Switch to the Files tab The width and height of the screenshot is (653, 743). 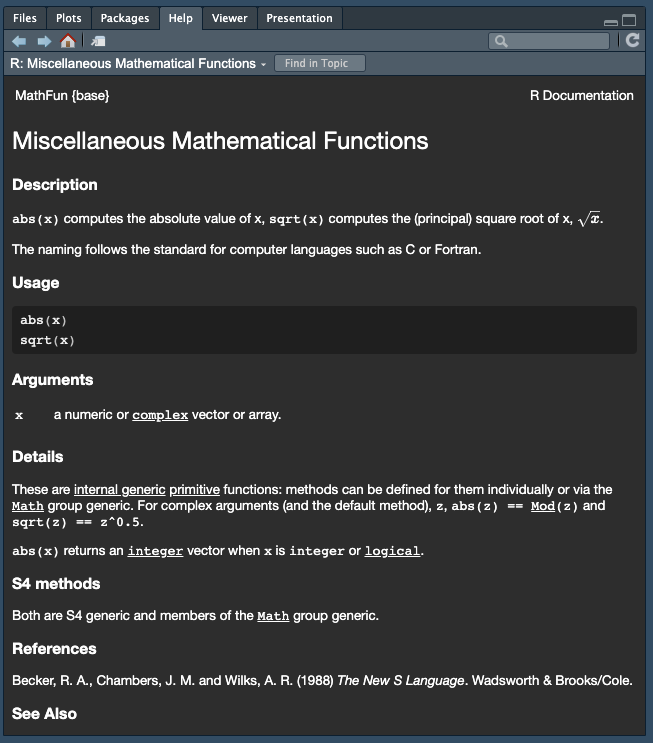click(x=25, y=18)
